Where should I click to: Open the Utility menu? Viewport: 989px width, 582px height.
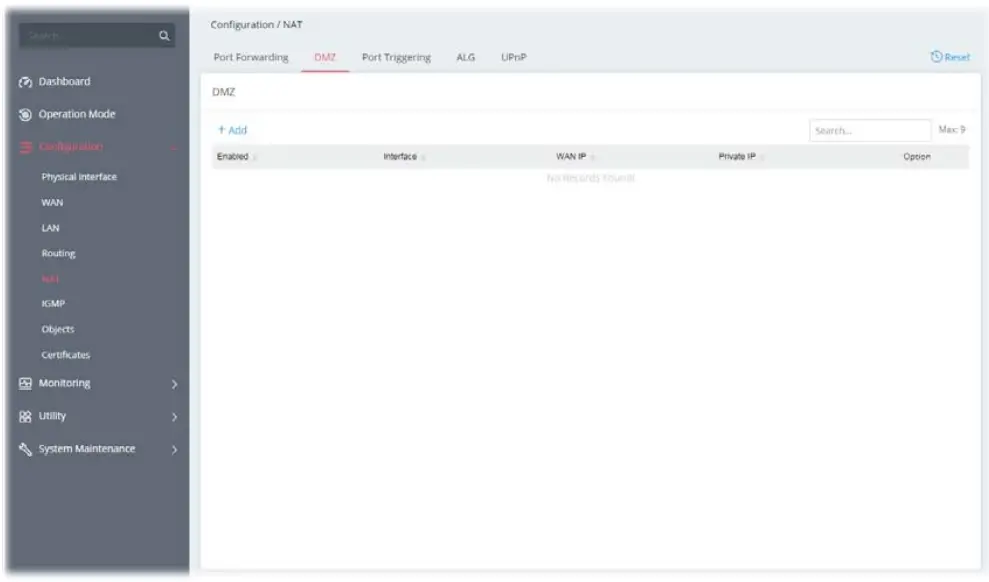pyautogui.click(x=52, y=416)
